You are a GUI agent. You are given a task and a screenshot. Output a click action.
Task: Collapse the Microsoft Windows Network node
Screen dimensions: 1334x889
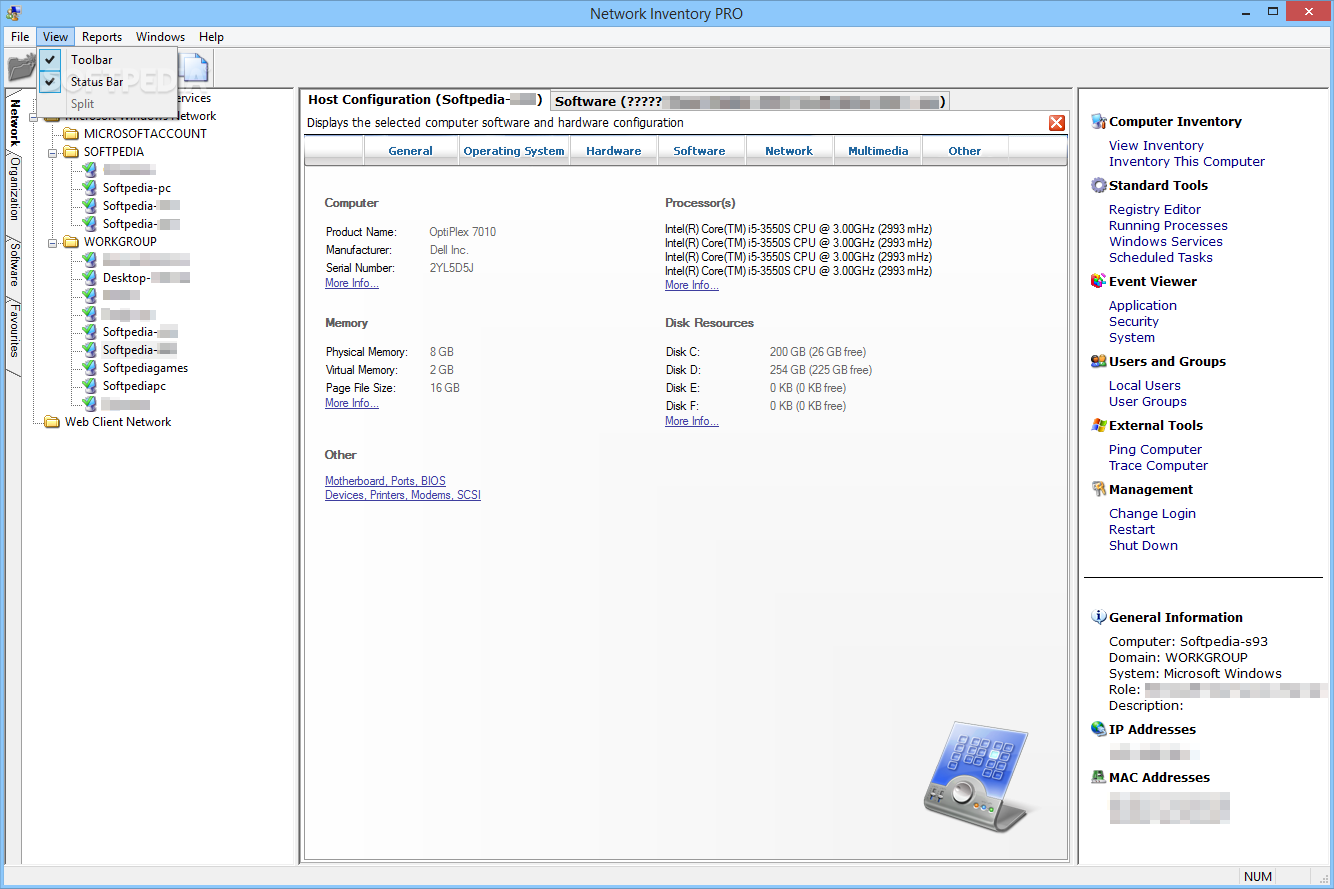pyautogui.click(x=34, y=116)
